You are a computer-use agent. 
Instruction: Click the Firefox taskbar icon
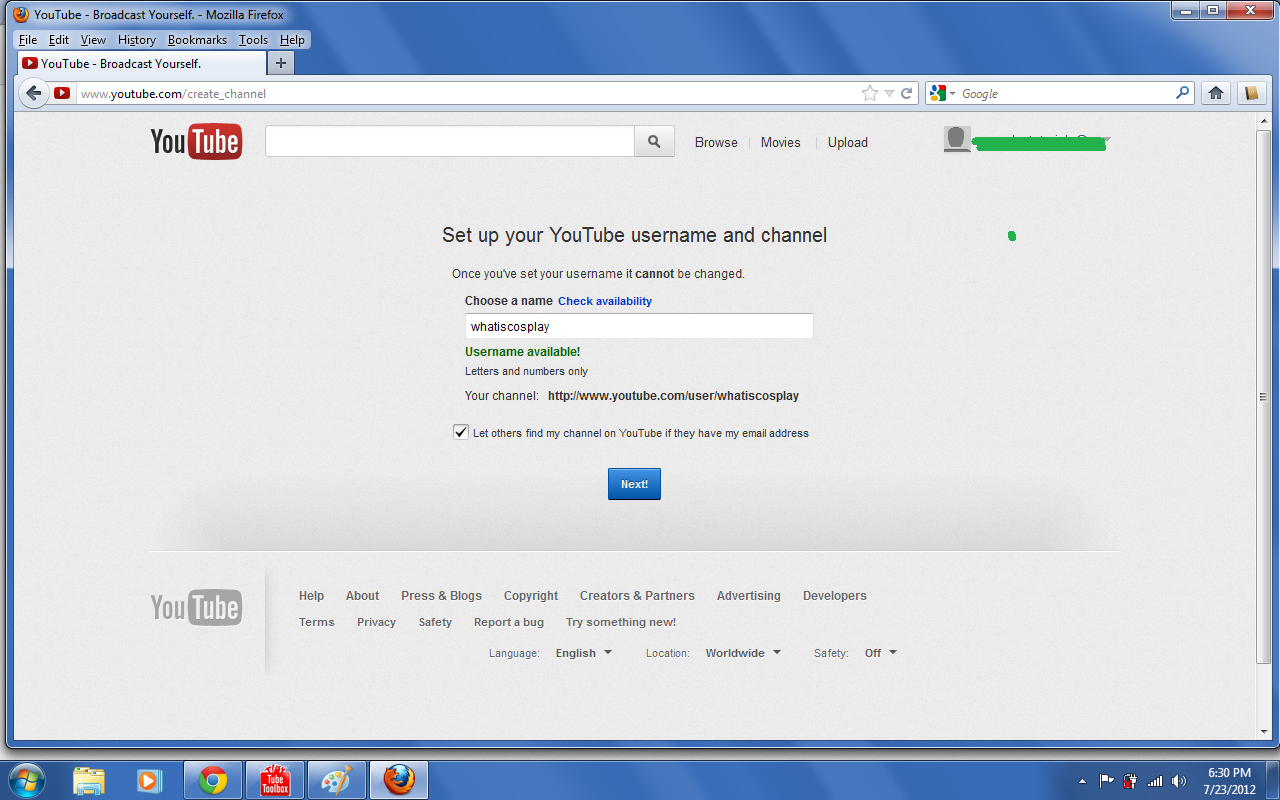click(x=399, y=780)
